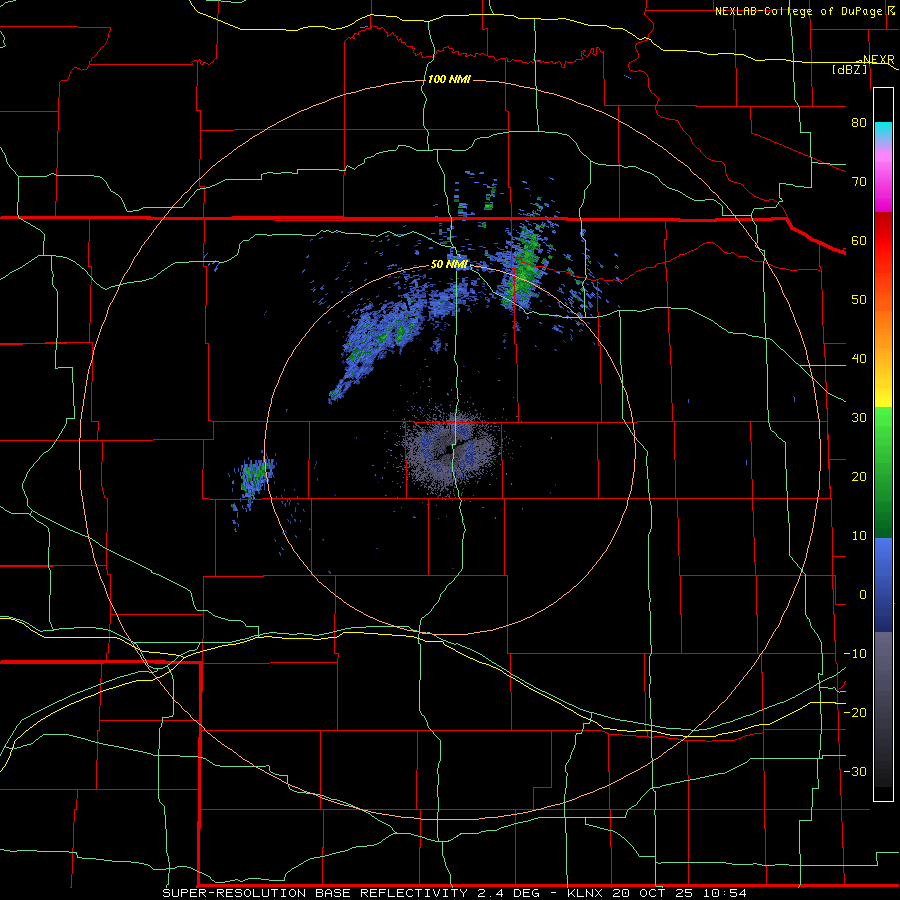Click the 10 value on the dBZ scale
This screenshot has width=900, height=900.
click(x=859, y=536)
